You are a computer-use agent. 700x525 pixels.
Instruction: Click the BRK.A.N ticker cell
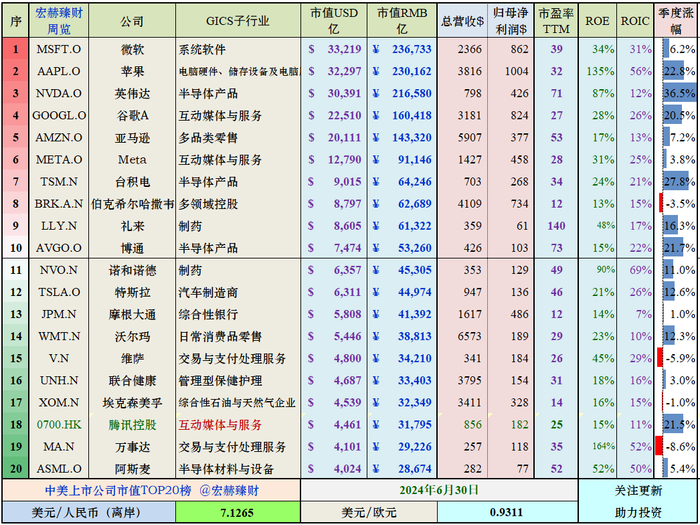click(x=59, y=204)
